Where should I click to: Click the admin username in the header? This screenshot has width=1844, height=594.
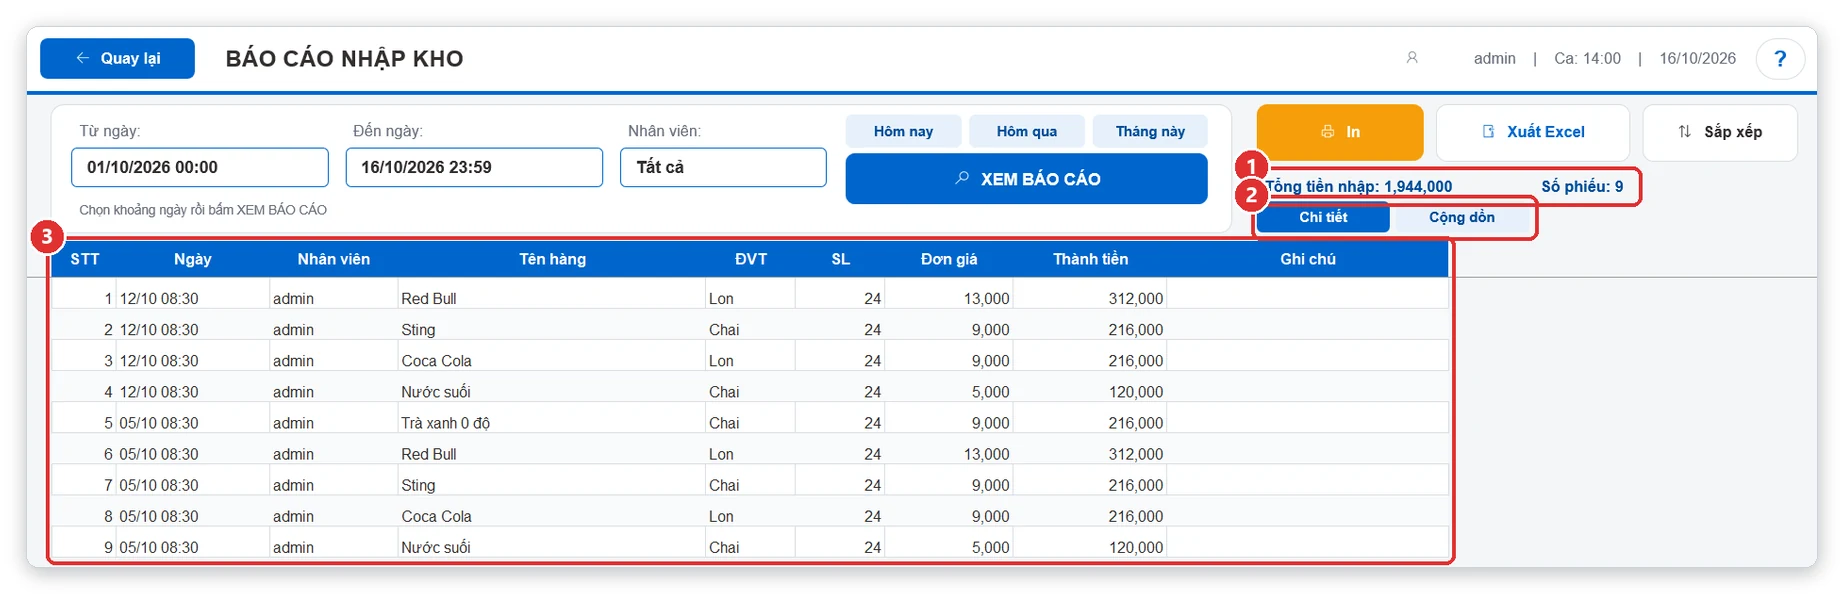click(x=1495, y=58)
